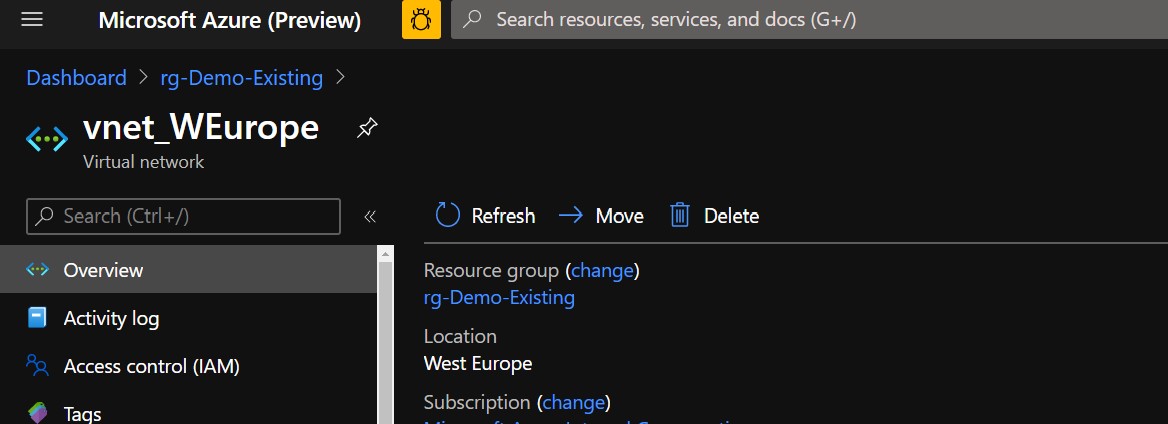Refresh the virtual network overview
Viewport: 1168px width, 424px height.
click(486, 215)
